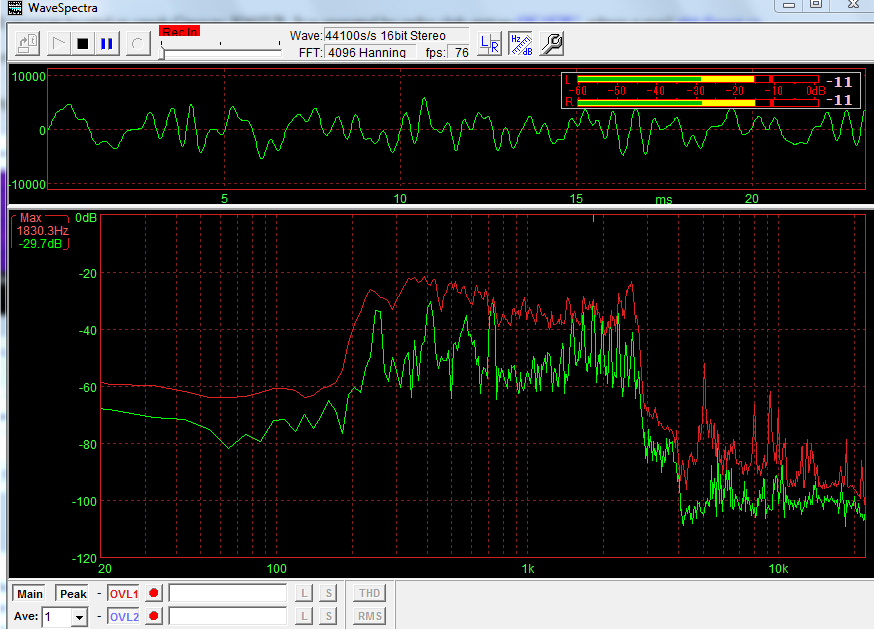Click the THD button
Viewport: 874px width, 629px height.
370,593
